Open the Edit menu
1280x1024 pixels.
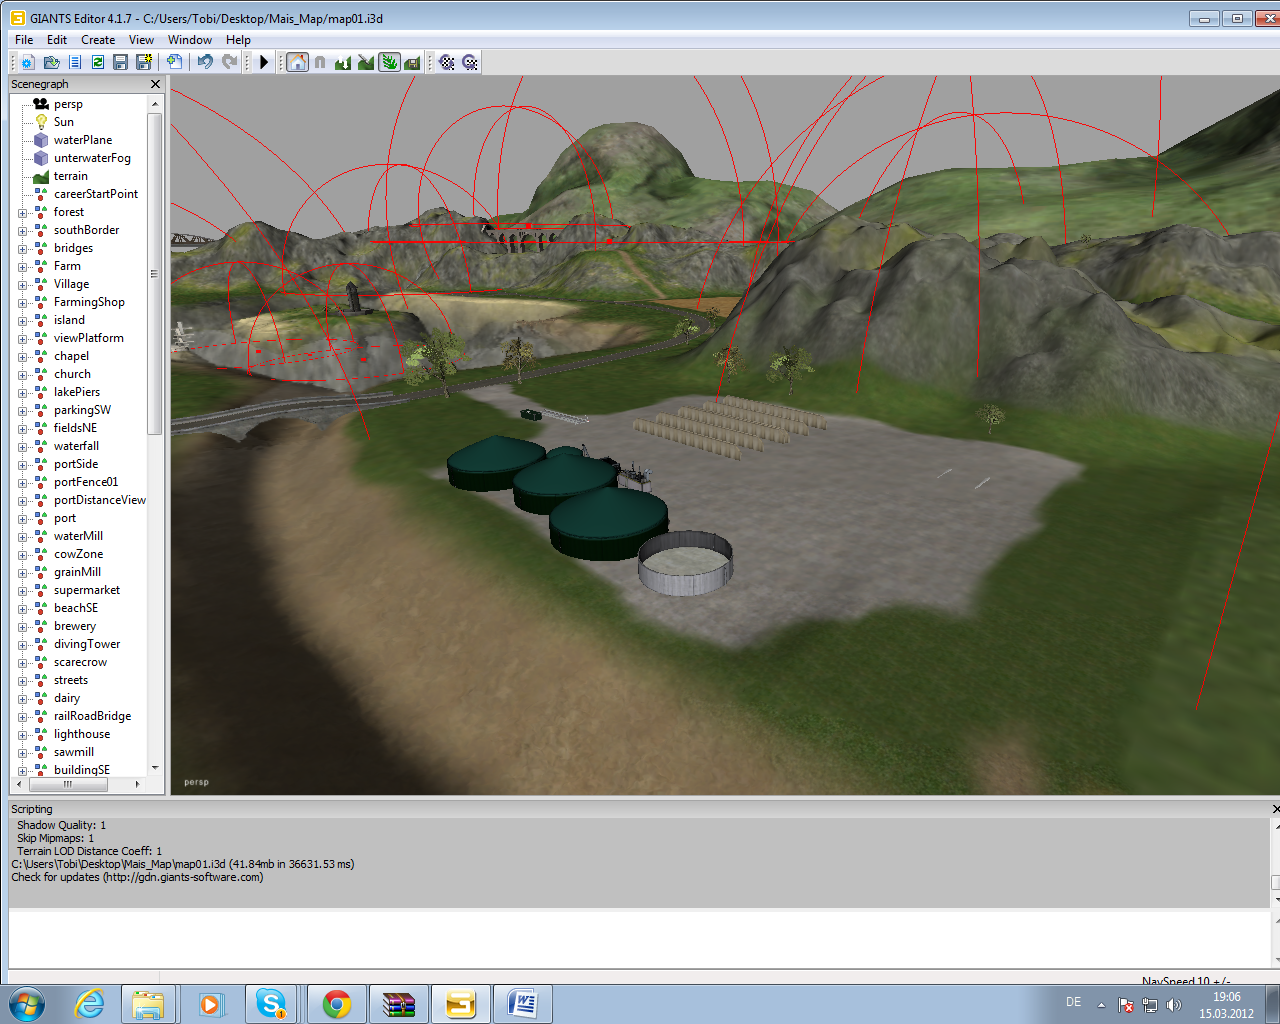[x=57, y=40]
